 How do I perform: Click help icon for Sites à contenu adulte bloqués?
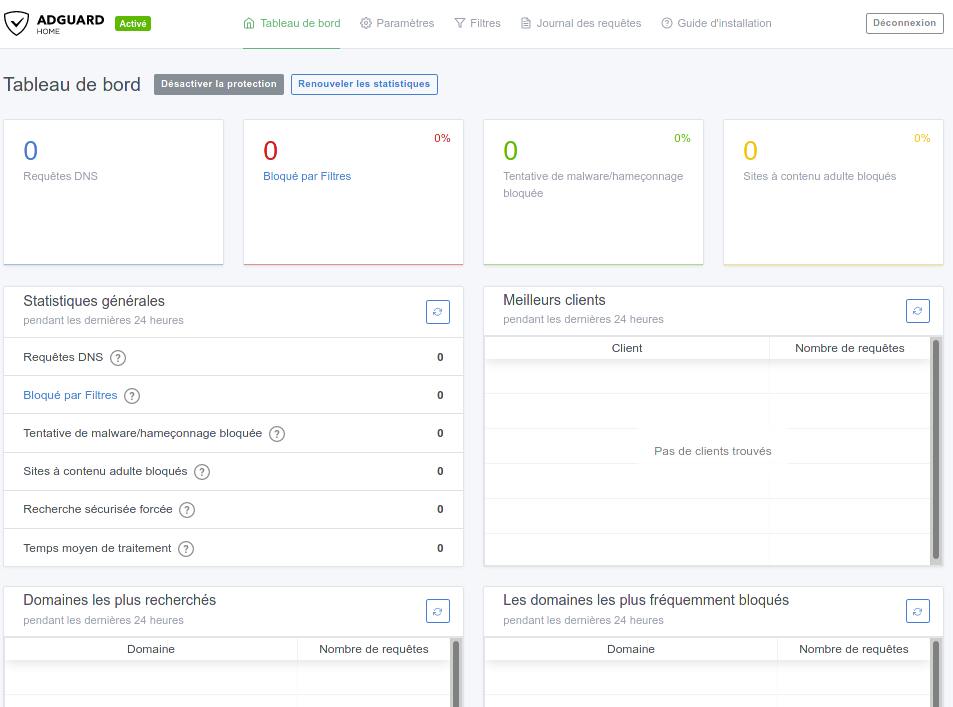202,472
